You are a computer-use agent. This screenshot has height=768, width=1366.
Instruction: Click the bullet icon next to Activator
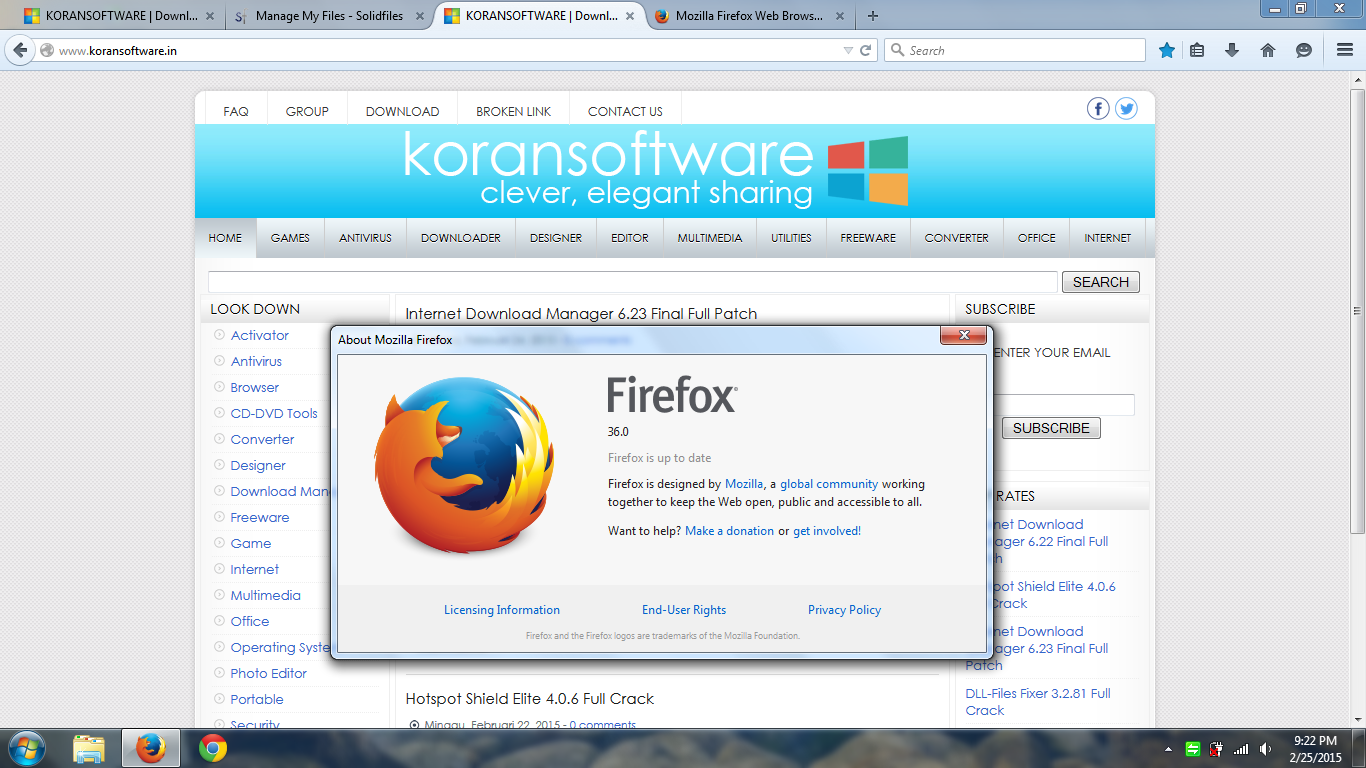pyautogui.click(x=219, y=335)
